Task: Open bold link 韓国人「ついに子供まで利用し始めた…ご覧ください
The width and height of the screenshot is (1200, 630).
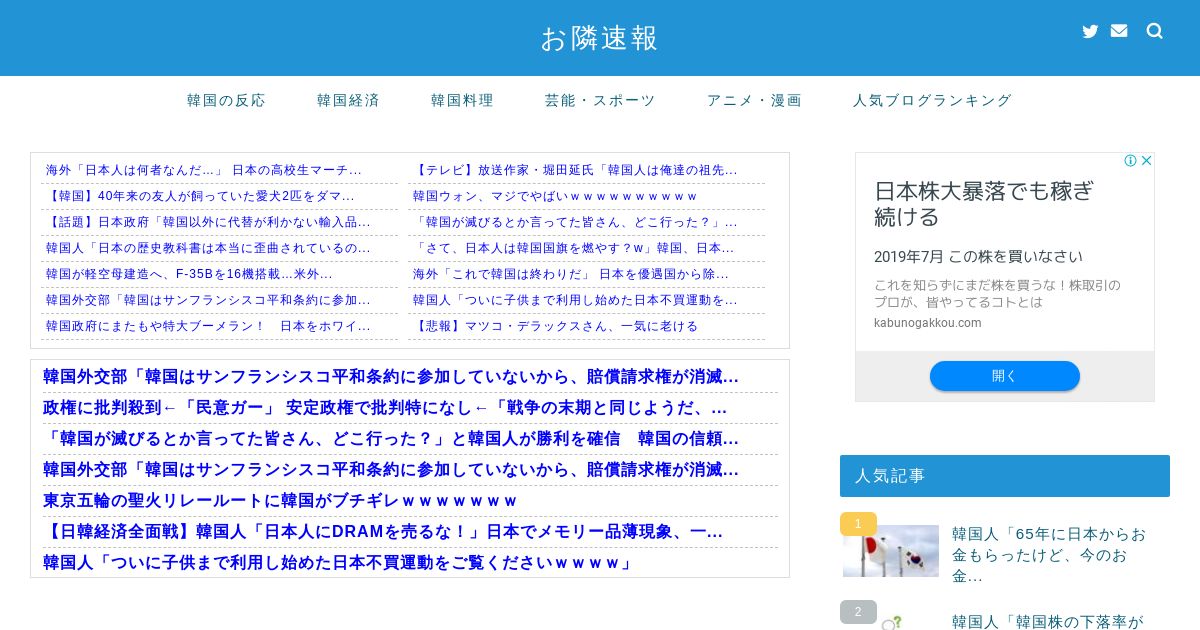Action: click(338, 563)
